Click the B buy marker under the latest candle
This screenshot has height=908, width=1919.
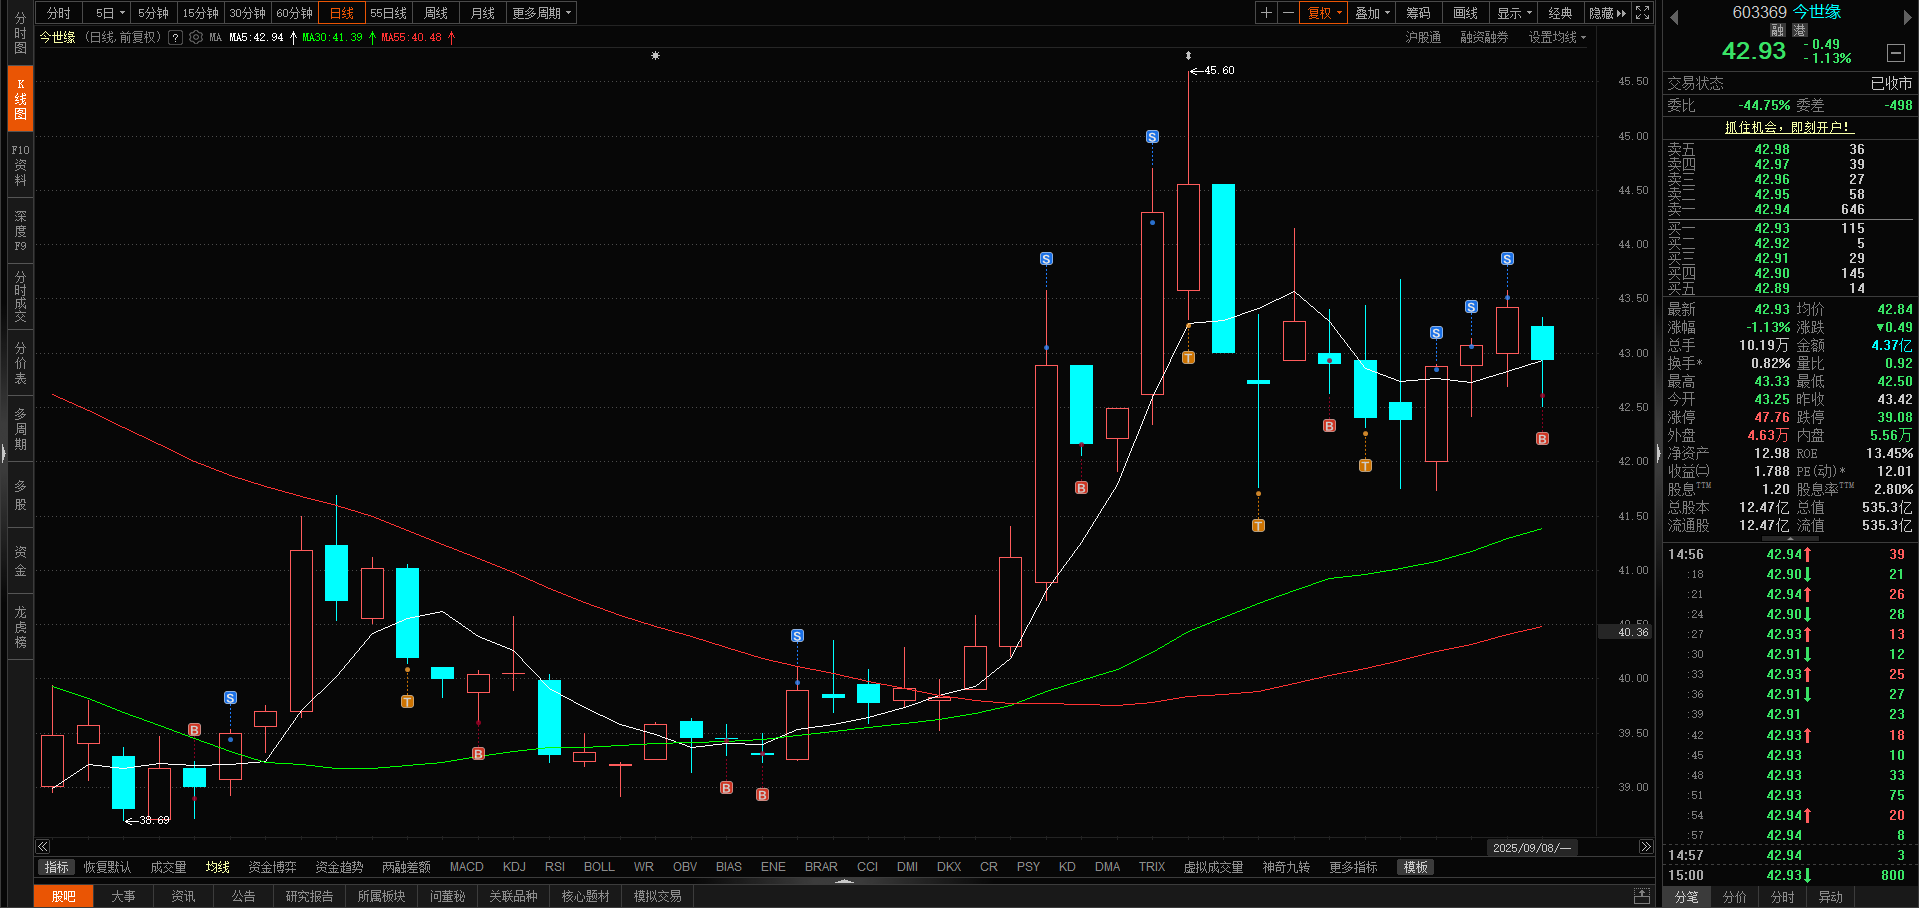tap(1542, 439)
